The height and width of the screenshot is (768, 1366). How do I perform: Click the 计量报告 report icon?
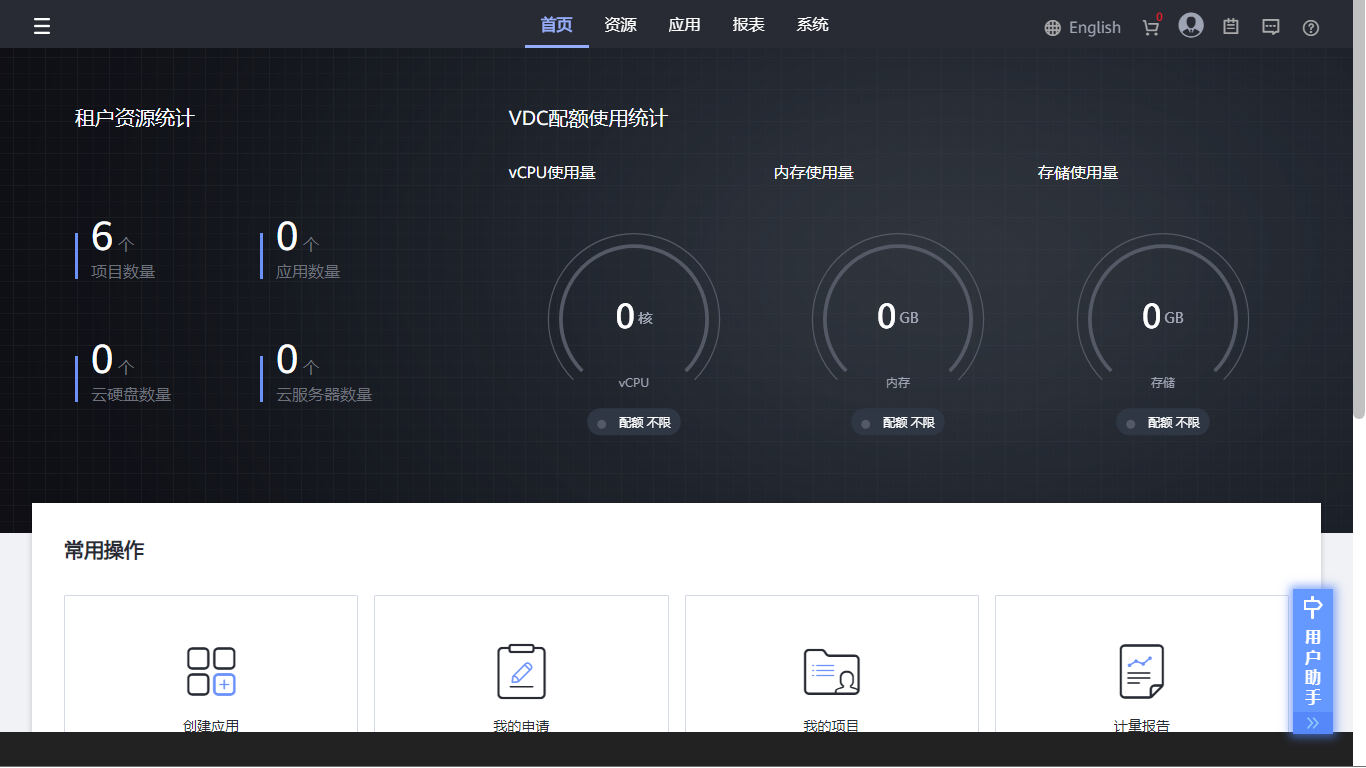[1141, 671]
